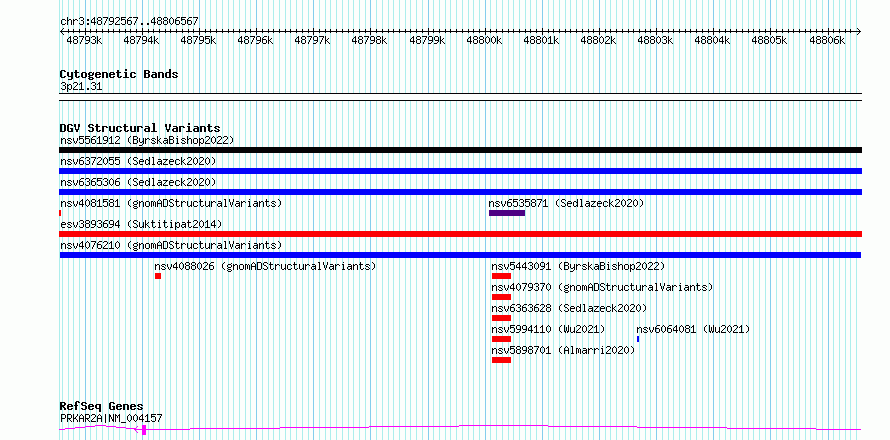Click the small red nsv4081581 variant marker
Viewport: 890px width, 440px height.
click(60, 213)
